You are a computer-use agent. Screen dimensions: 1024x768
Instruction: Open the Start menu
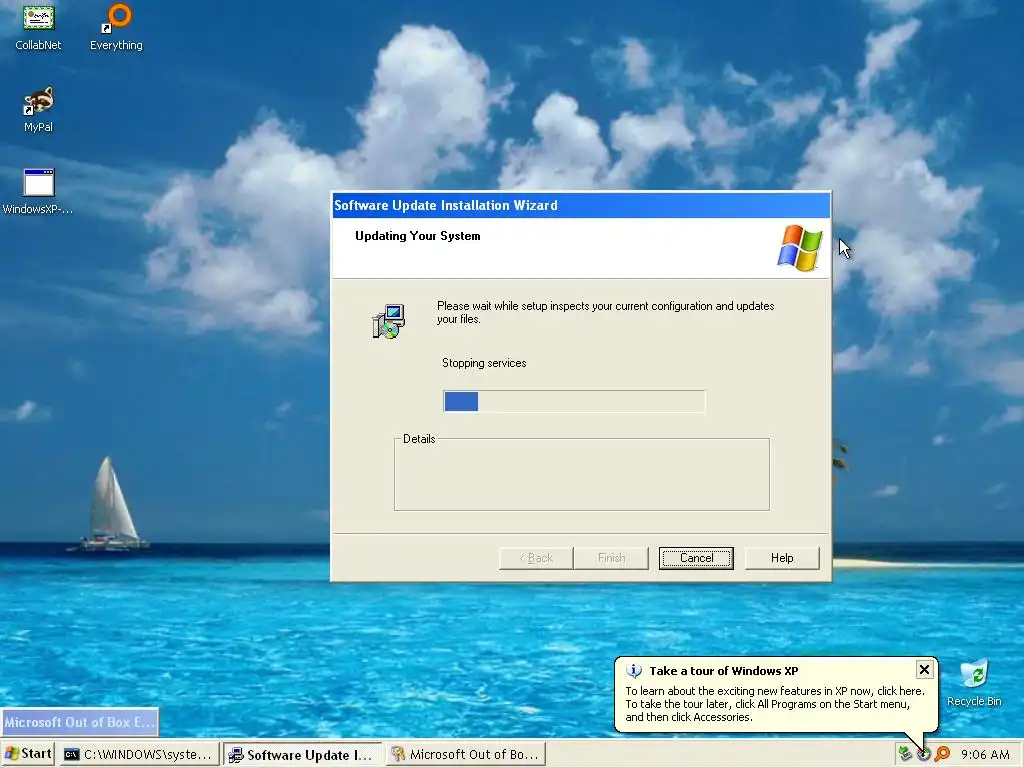tap(27, 754)
